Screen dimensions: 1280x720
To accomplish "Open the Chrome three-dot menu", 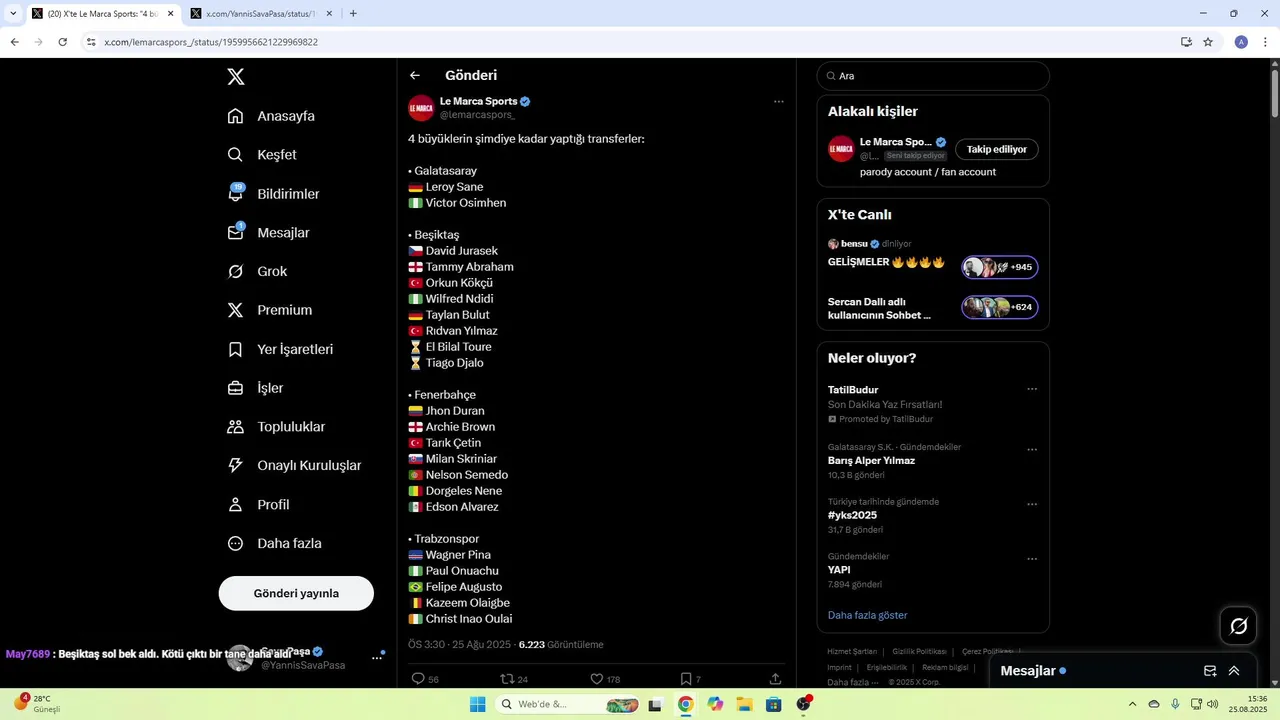I will (x=1266, y=42).
